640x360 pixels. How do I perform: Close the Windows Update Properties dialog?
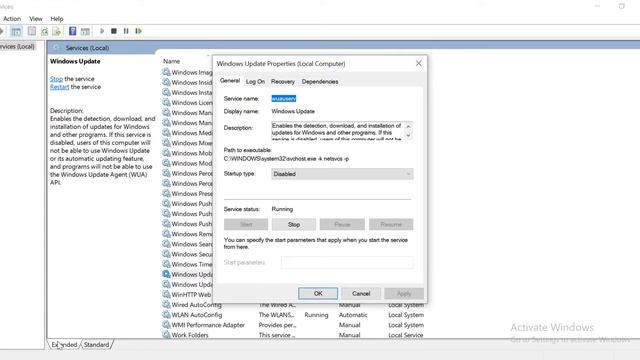coord(418,63)
